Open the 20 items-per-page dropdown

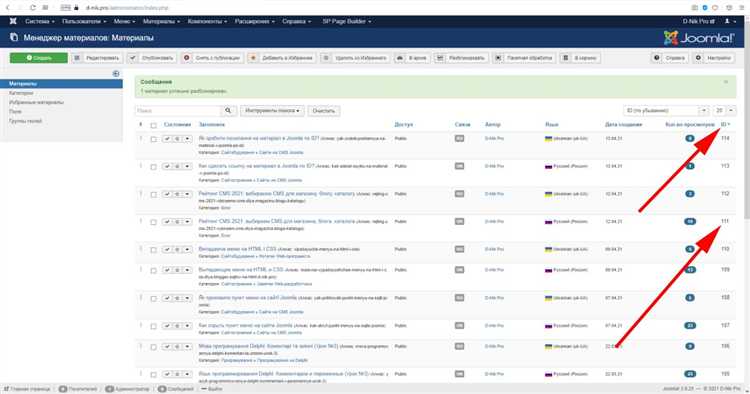[724, 110]
